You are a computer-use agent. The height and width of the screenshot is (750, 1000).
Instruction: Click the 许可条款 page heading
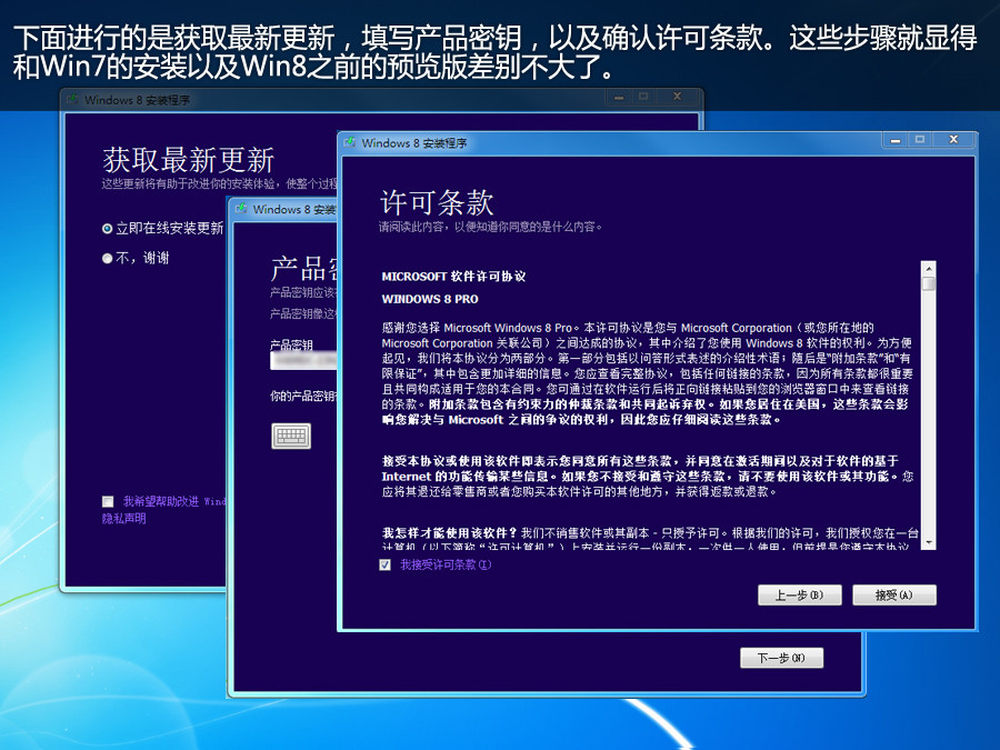437,203
